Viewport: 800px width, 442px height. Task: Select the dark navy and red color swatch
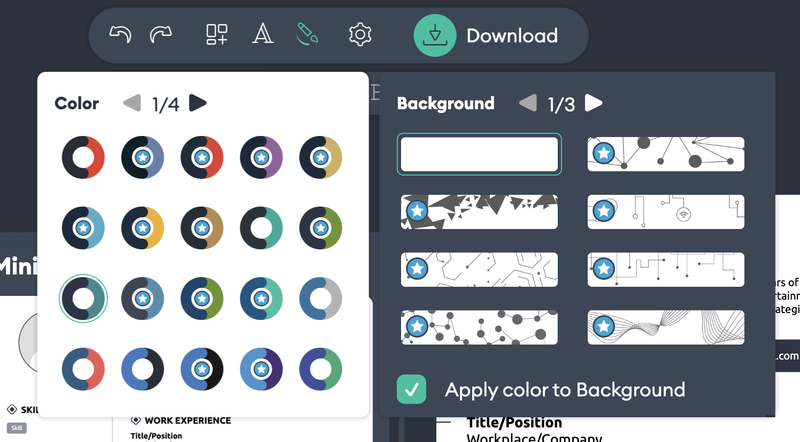pyautogui.click(x=83, y=158)
